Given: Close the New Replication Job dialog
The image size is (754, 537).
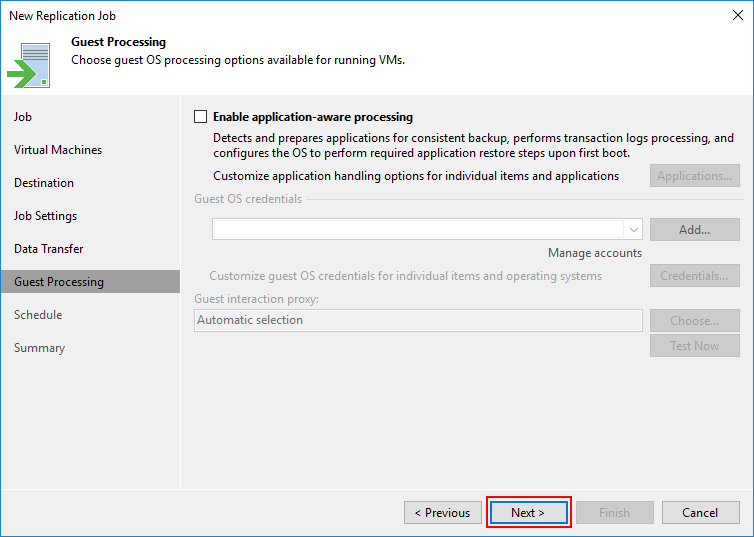Looking at the screenshot, I should click(x=738, y=15).
